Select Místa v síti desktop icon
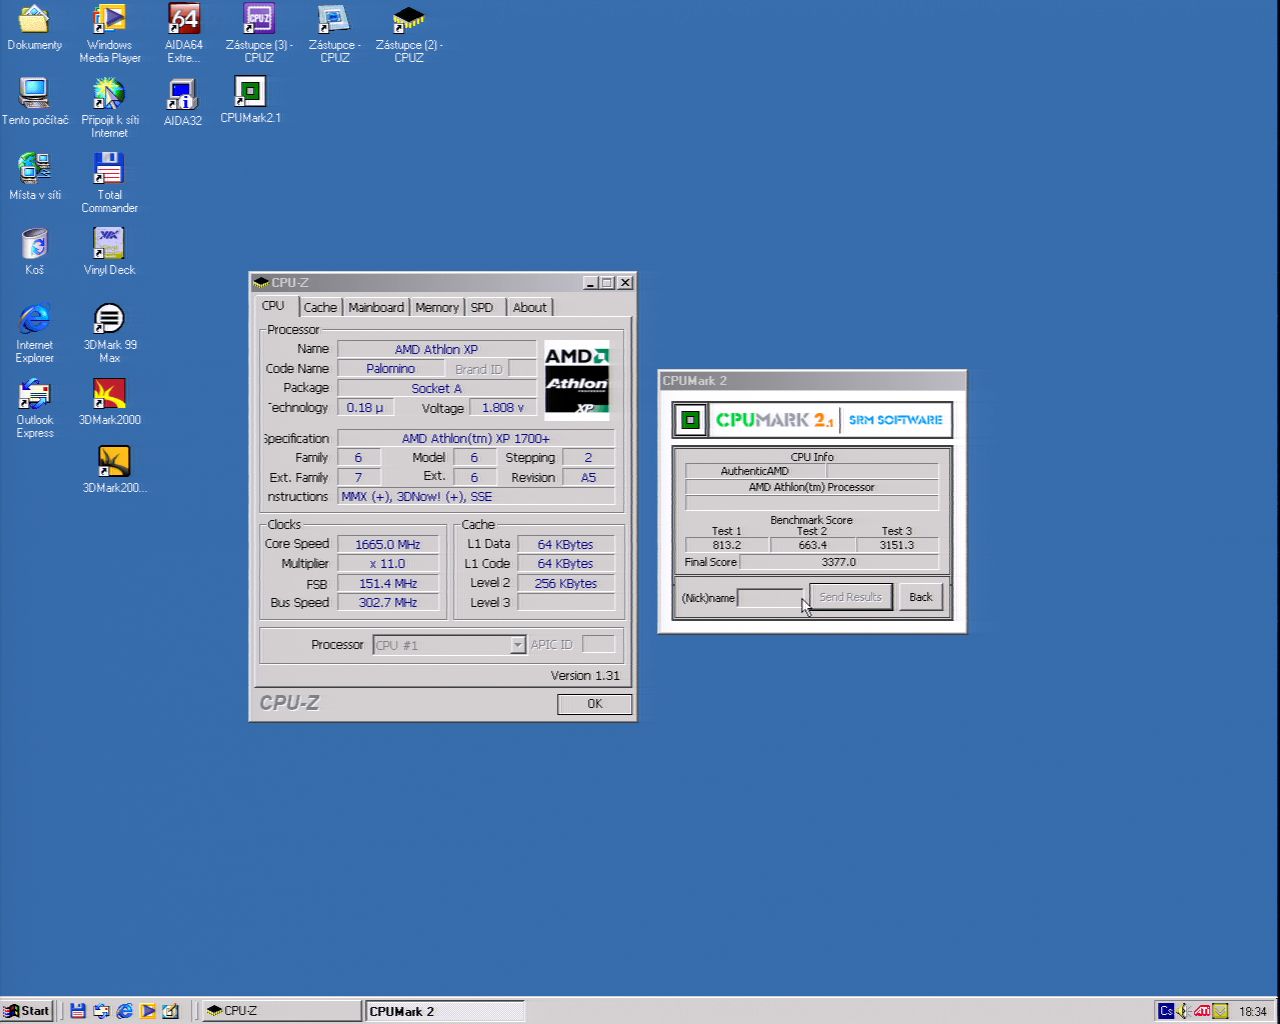 coord(34,177)
